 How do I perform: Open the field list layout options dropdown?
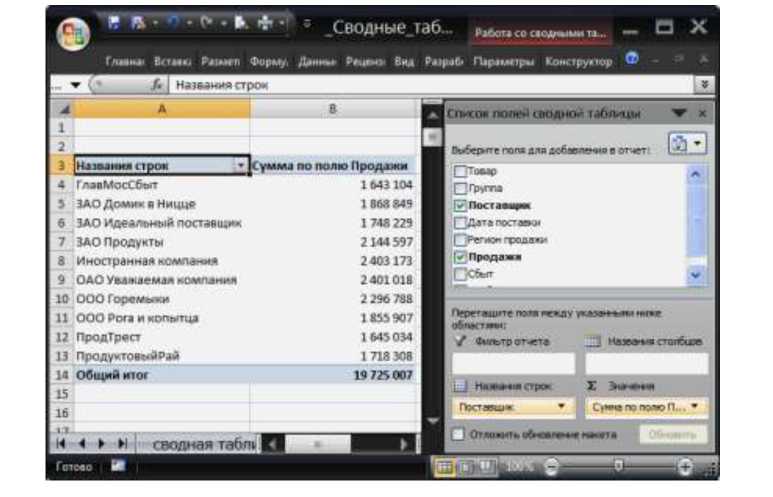tap(685, 145)
